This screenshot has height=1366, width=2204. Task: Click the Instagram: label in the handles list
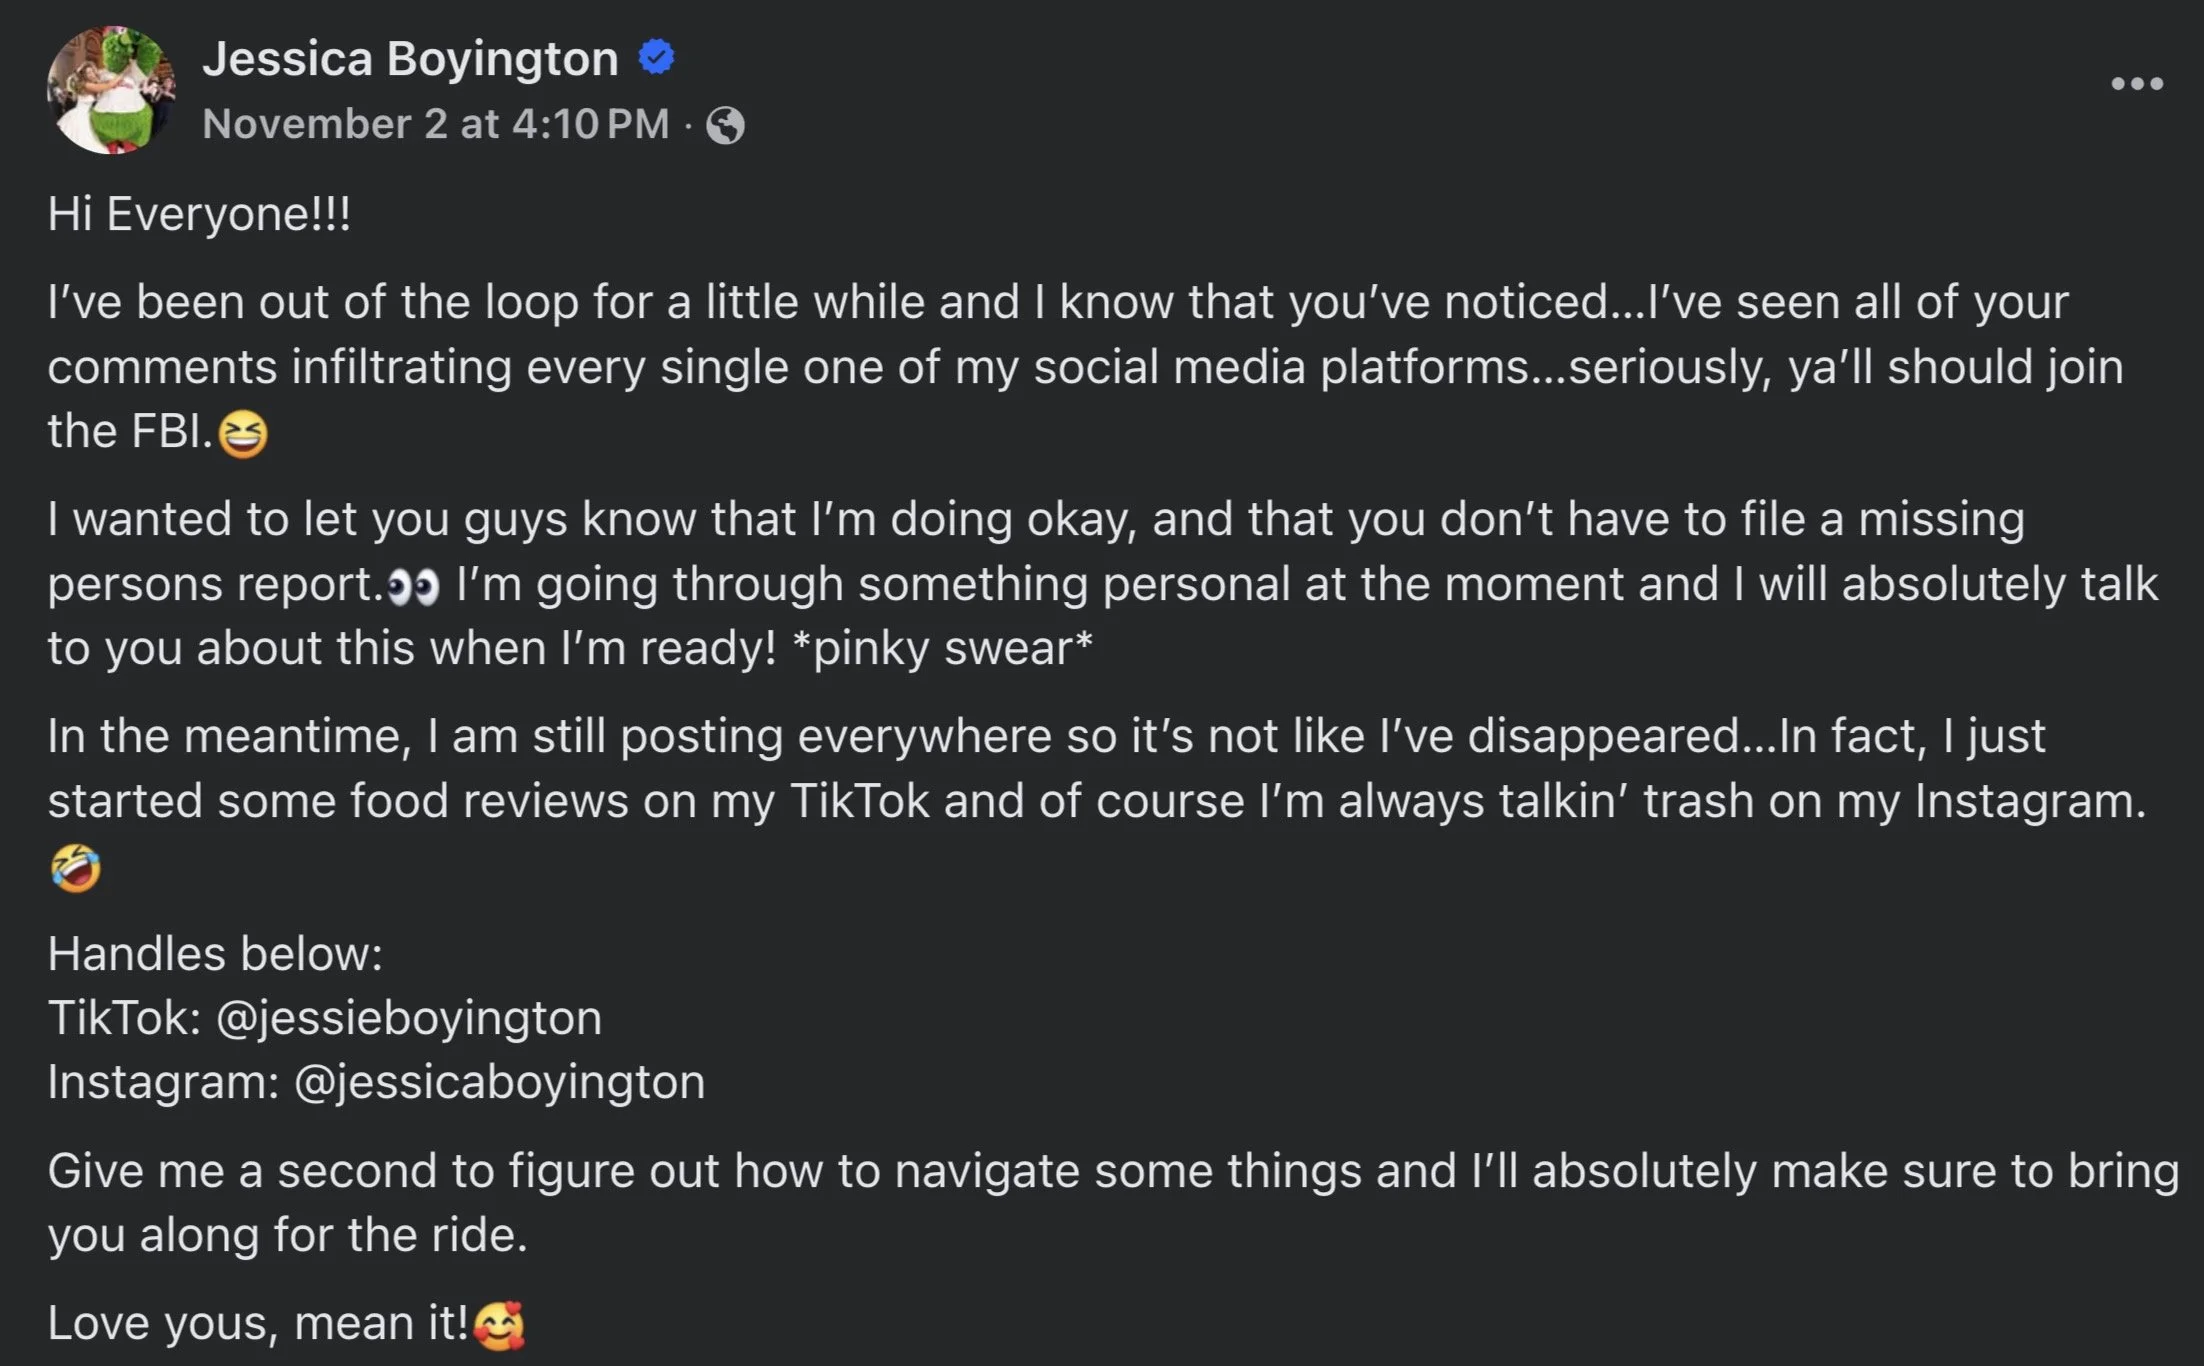pyautogui.click(x=163, y=1082)
